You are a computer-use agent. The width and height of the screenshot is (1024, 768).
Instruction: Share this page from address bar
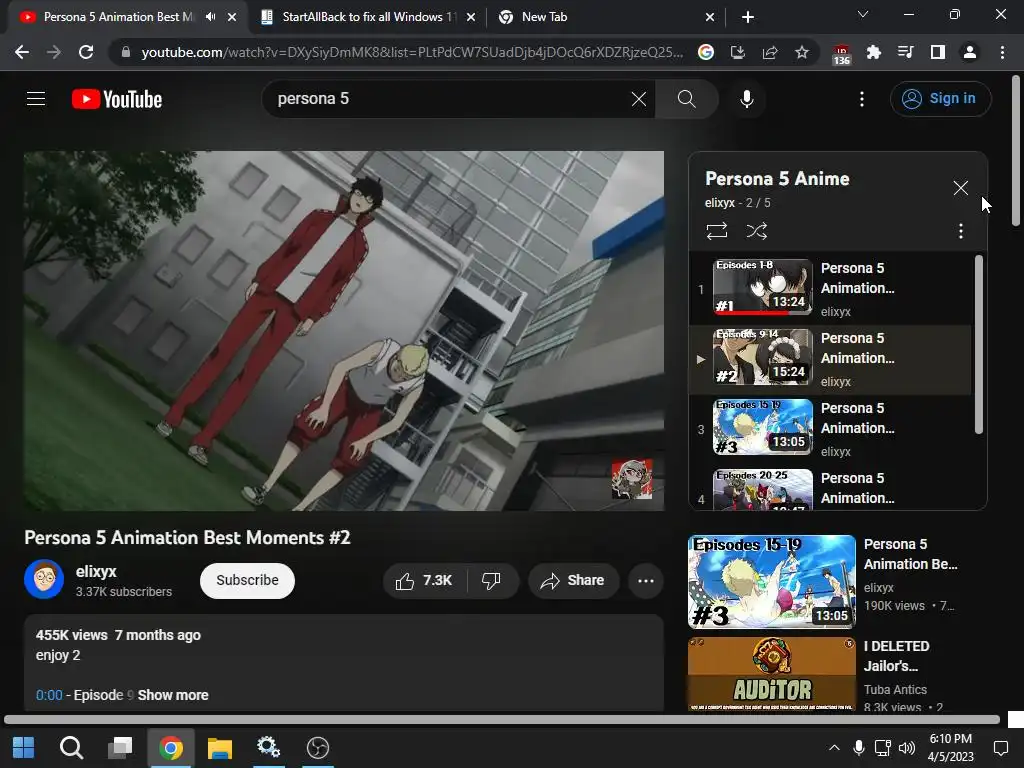769,52
